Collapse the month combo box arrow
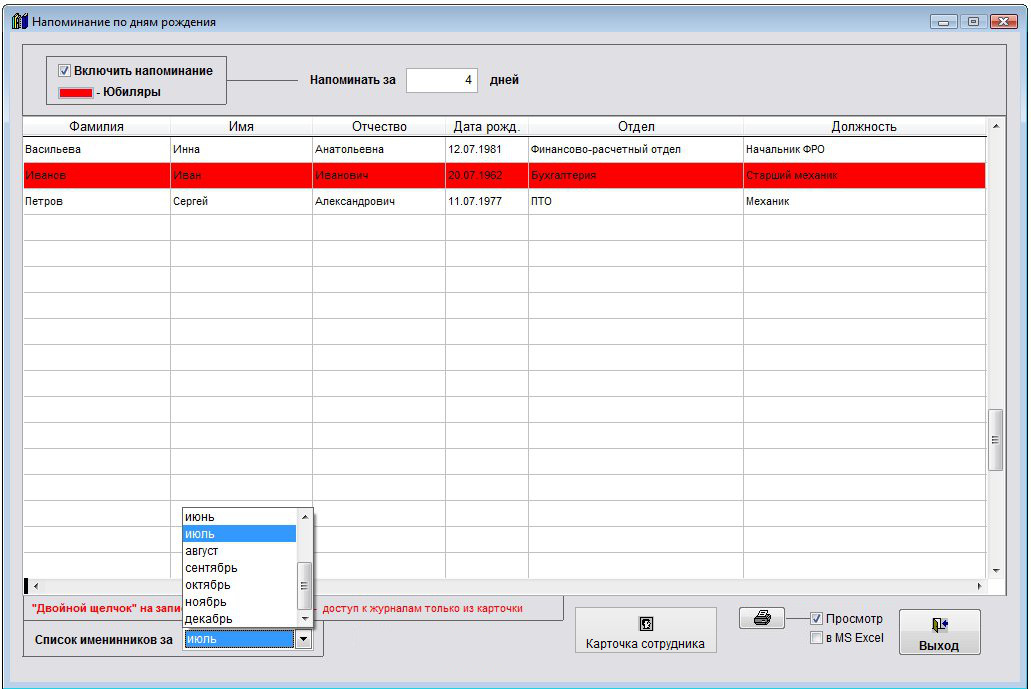This screenshot has height=689, width=1031. point(303,639)
